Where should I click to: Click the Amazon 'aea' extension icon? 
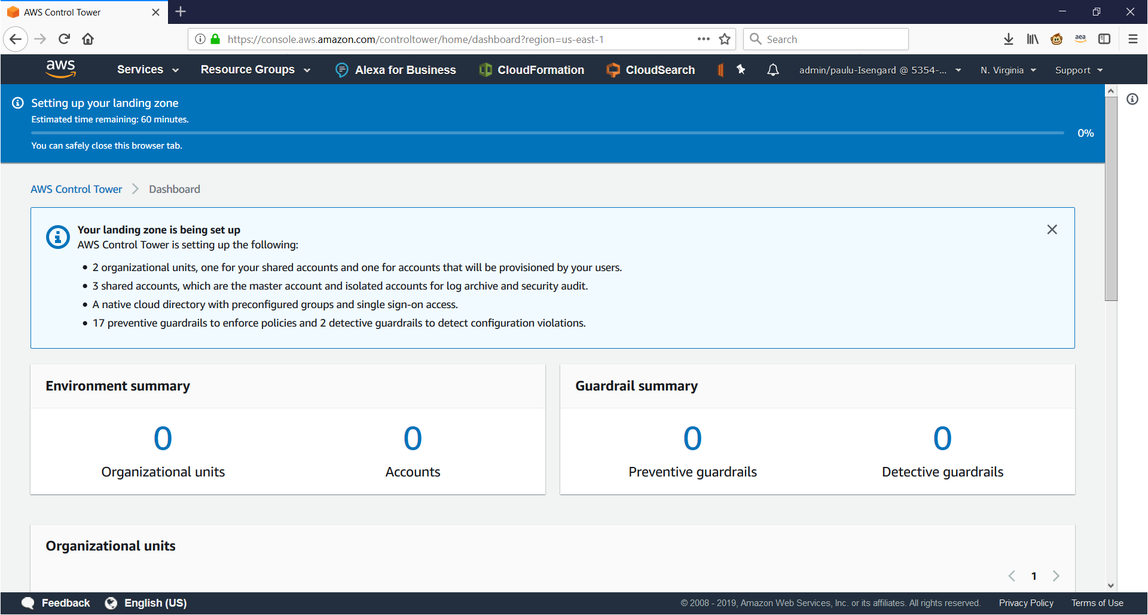click(x=1080, y=39)
